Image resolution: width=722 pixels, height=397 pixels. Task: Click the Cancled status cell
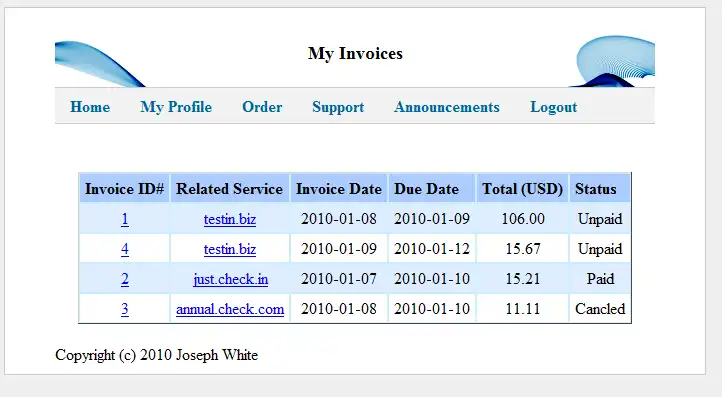[600, 309]
